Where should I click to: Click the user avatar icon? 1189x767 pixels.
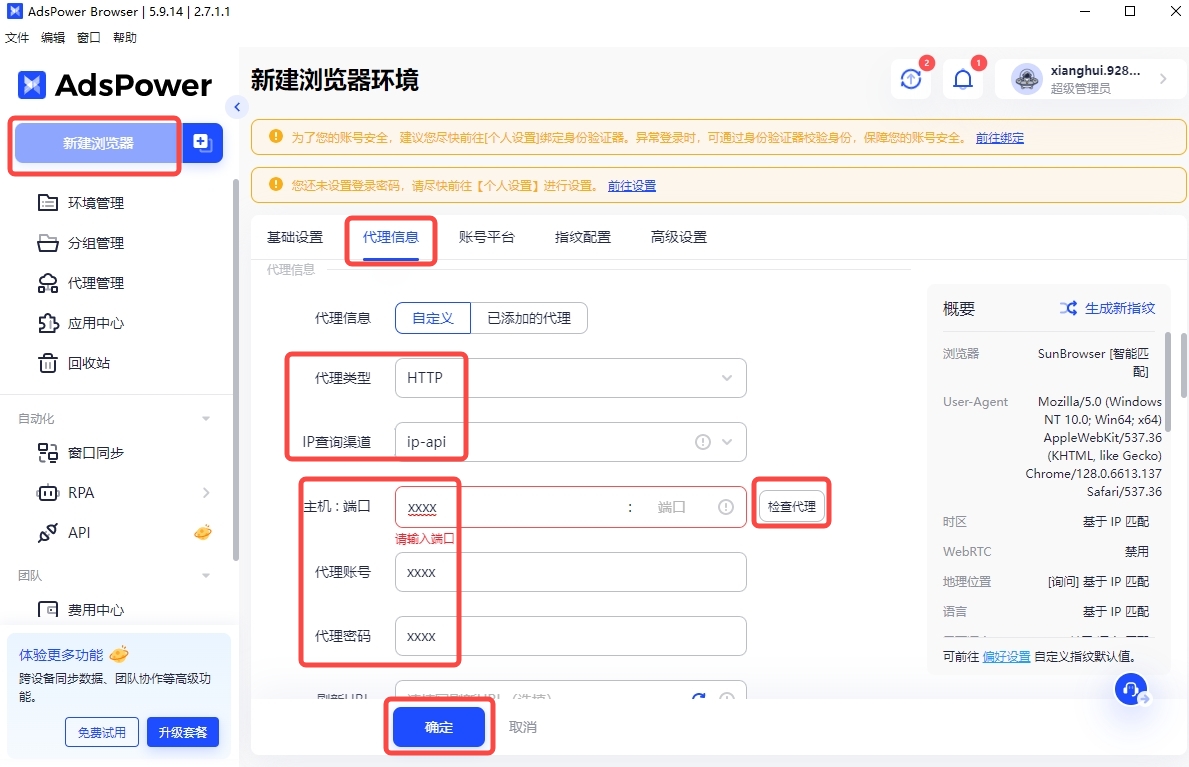click(x=1027, y=79)
